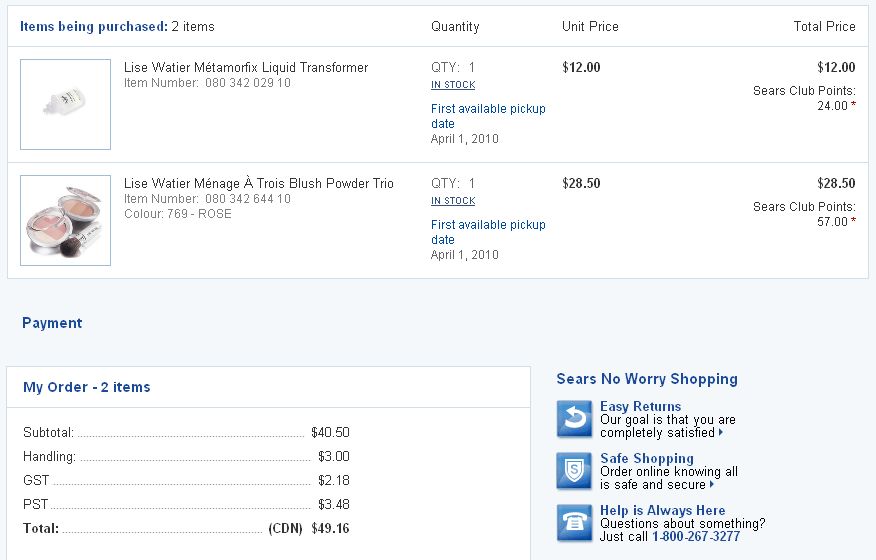Click Lise Watier Ménage À Trois Blush title
This screenshot has width=876, height=560.
[259, 183]
